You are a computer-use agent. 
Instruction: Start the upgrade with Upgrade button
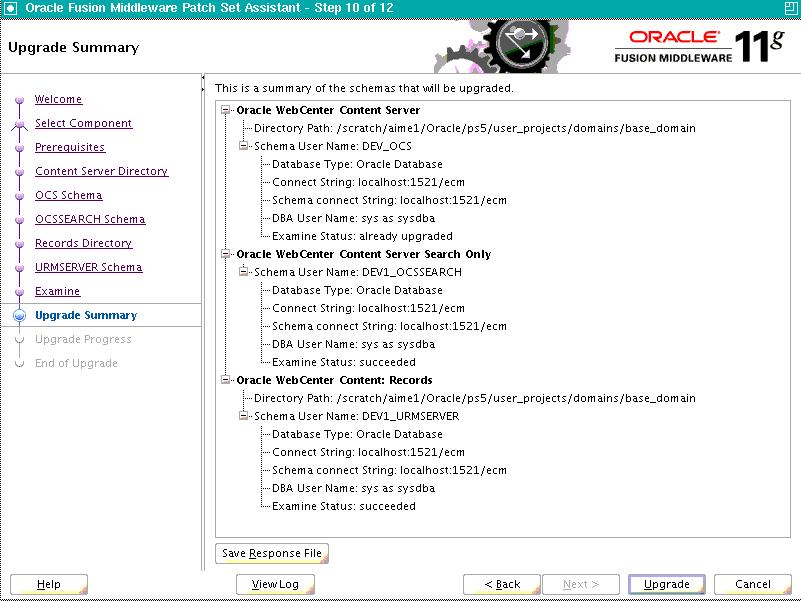pos(667,584)
